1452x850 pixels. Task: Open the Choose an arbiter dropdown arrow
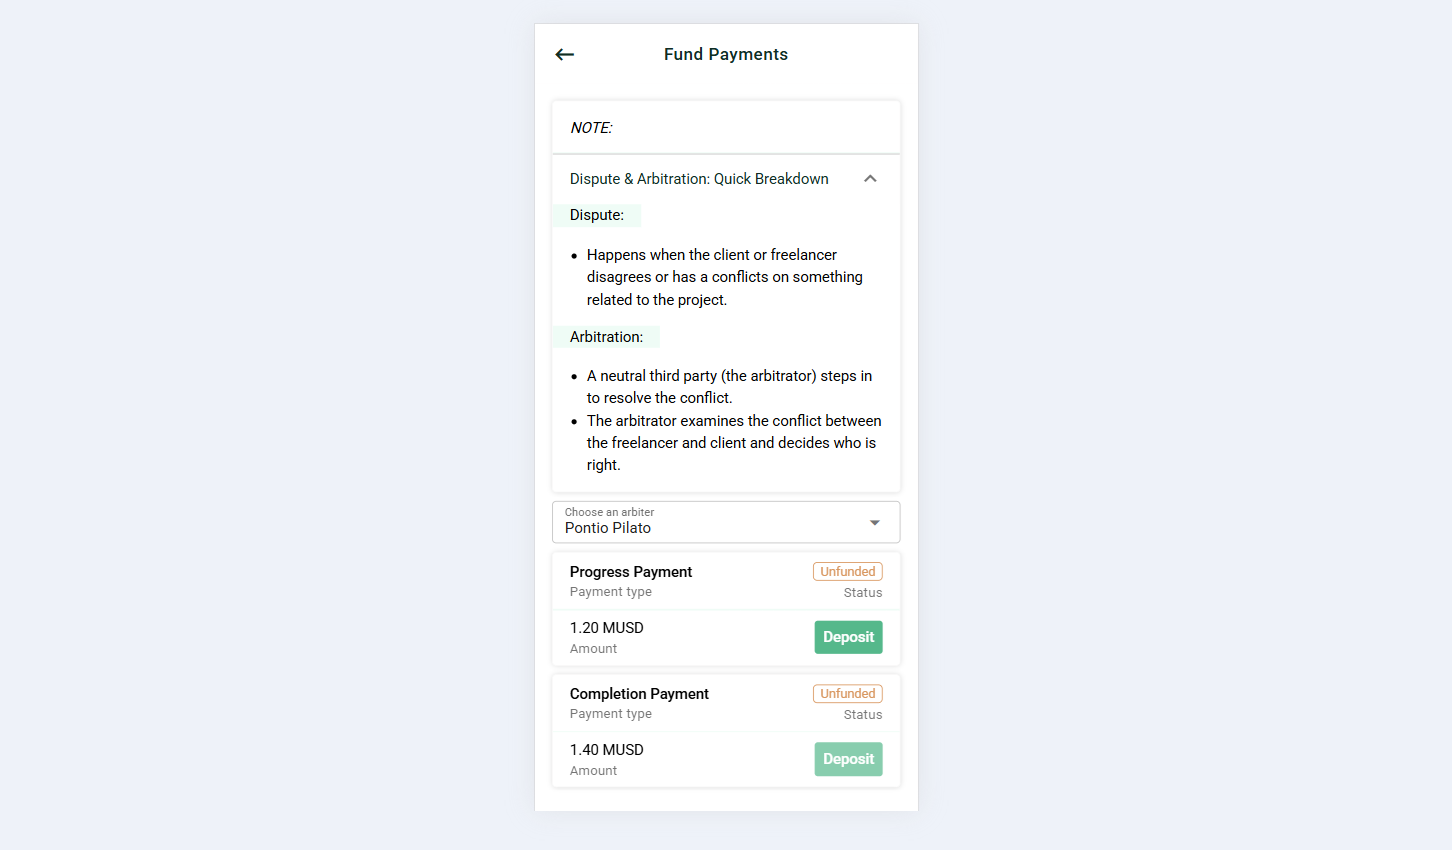pos(875,523)
